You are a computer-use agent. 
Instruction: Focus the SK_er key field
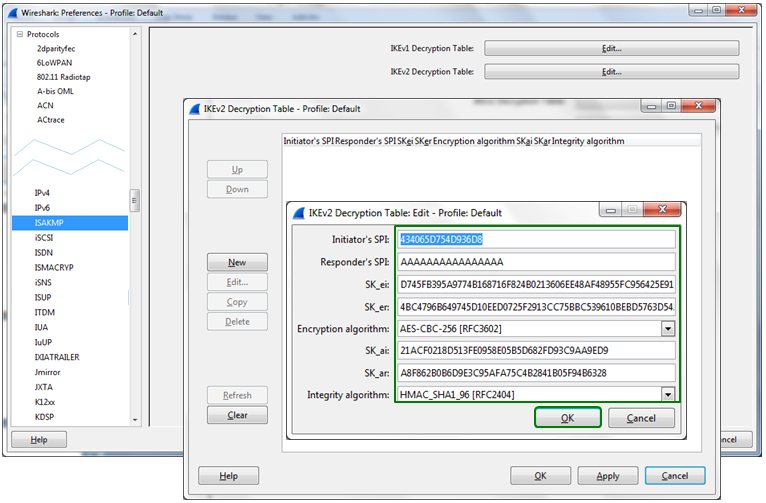[x=536, y=307]
